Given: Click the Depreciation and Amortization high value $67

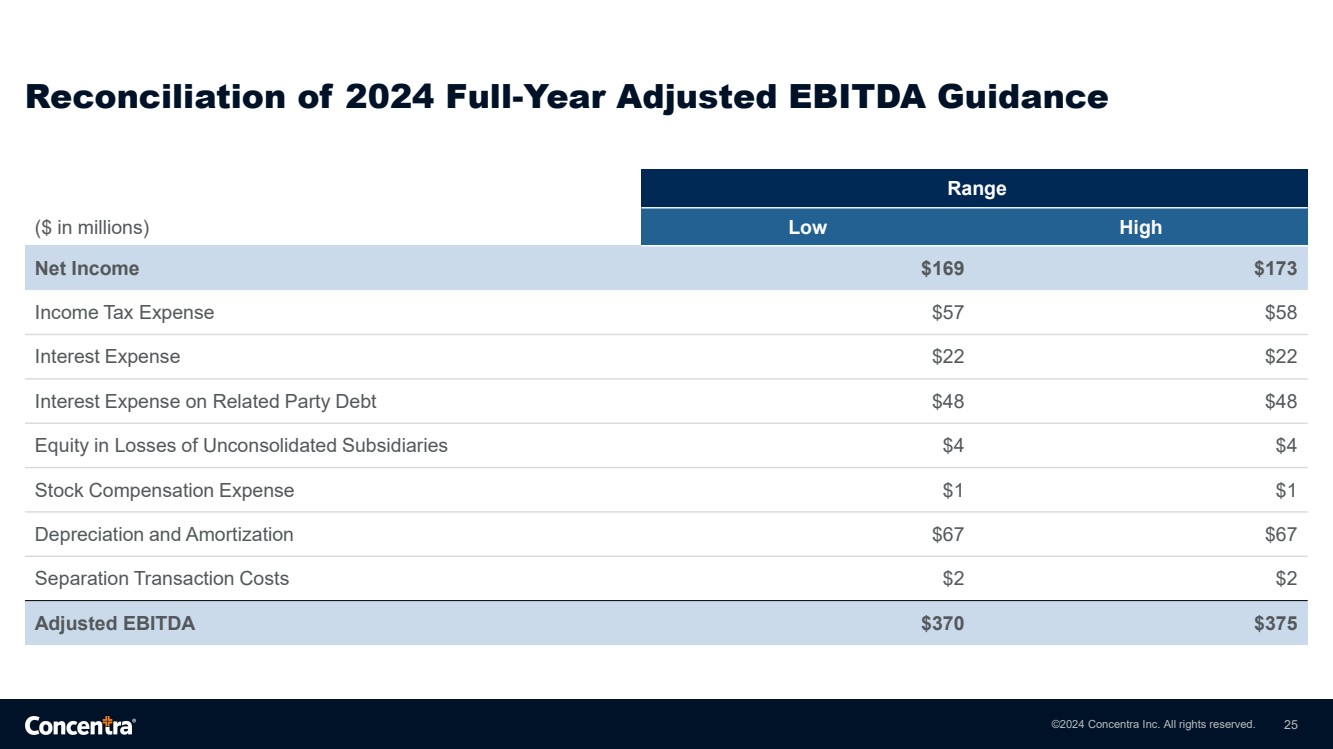Looking at the screenshot, I should (x=1281, y=535).
